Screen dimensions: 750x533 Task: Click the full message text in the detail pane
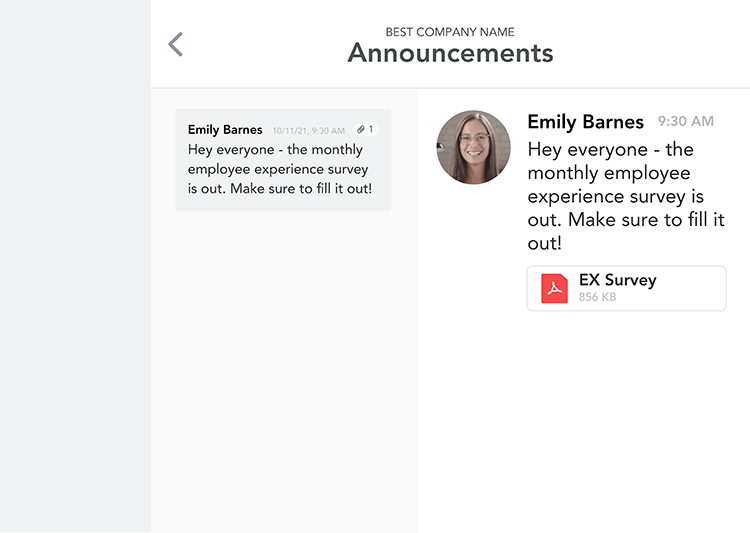pyautogui.click(x=626, y=196)
